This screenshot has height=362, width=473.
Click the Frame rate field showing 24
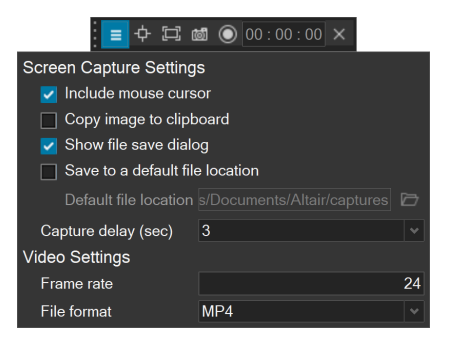[x=311, y=284]
